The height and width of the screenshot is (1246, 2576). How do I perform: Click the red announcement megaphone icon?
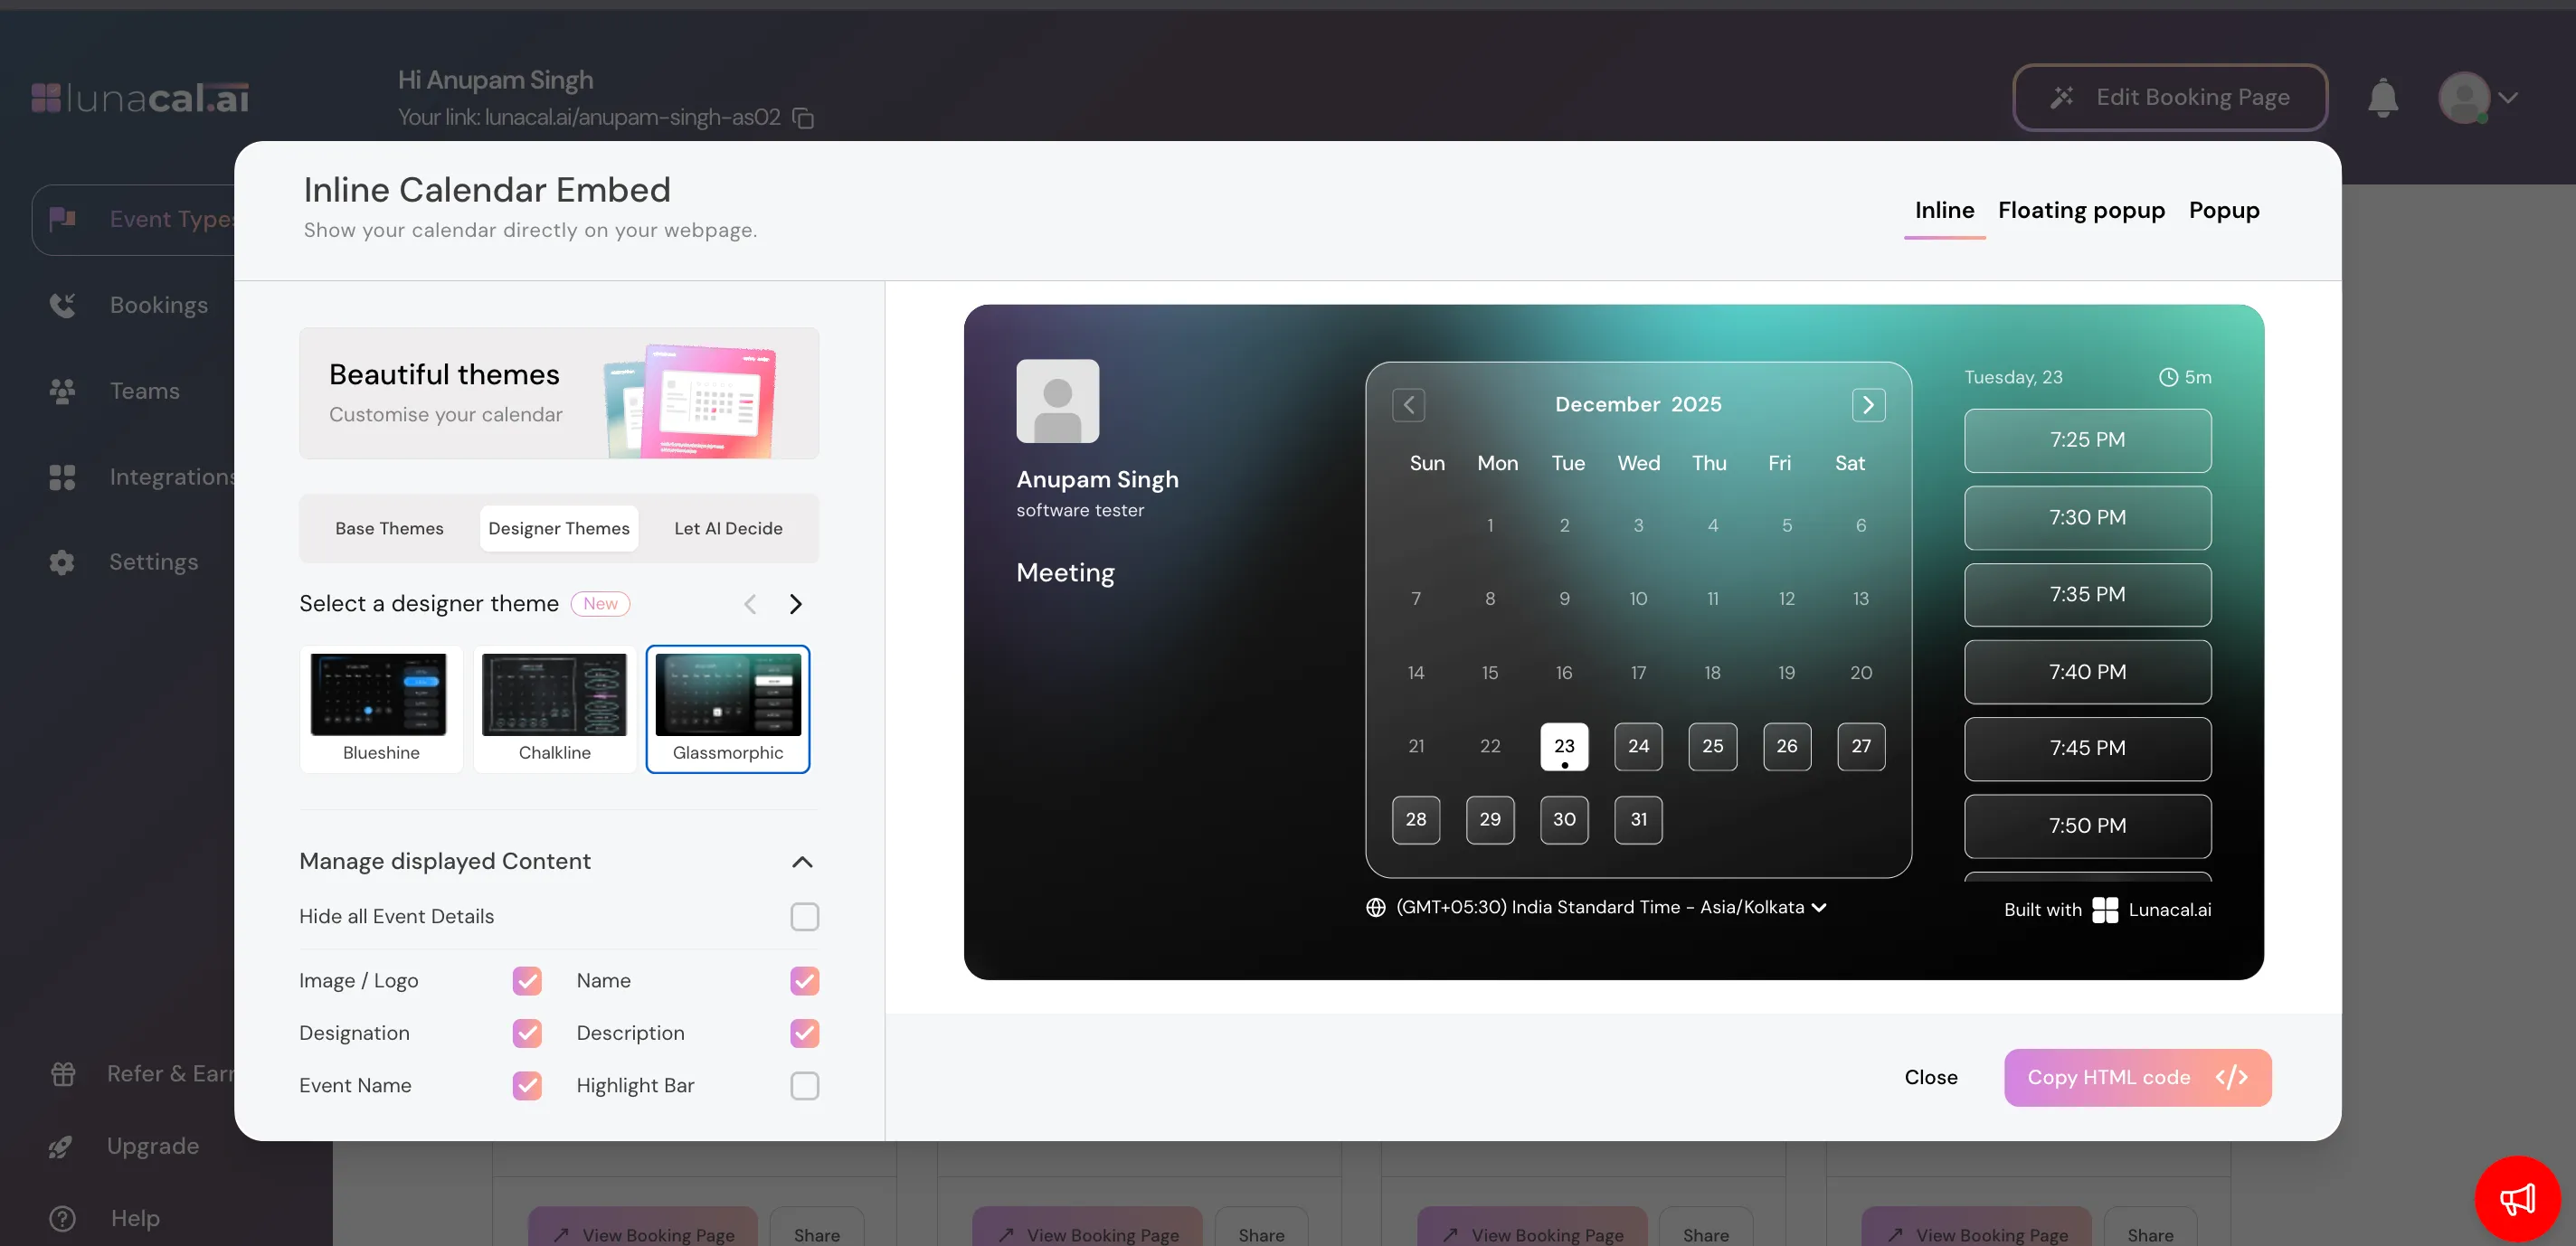[2516, 1198]
